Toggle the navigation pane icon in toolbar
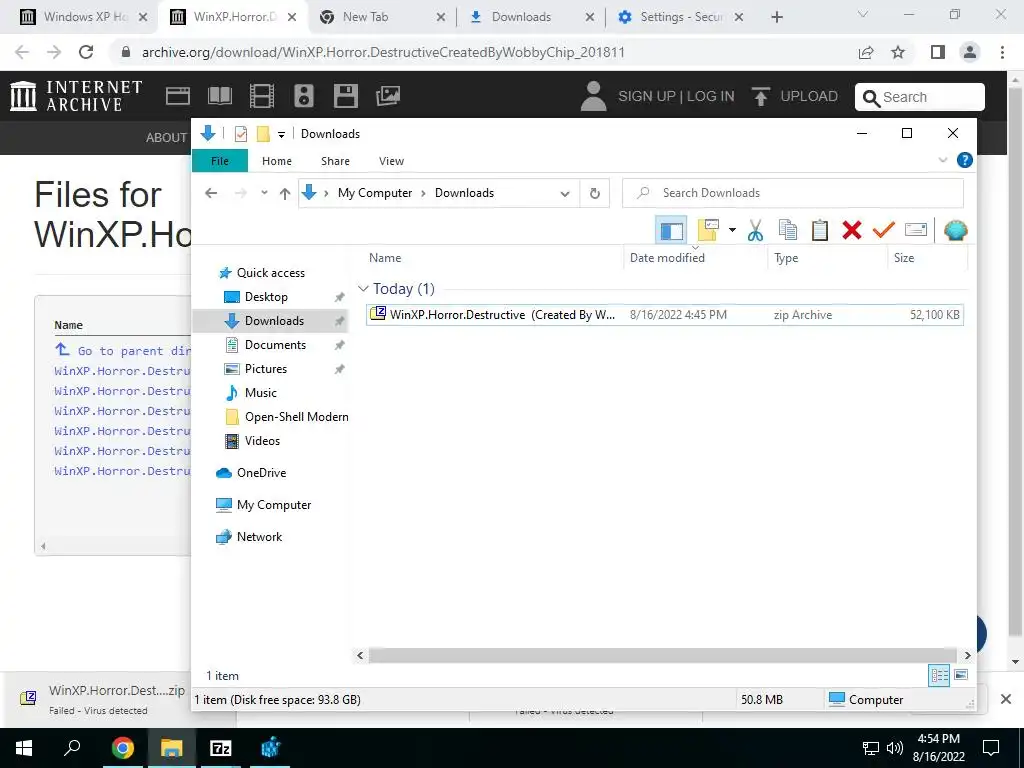The image size is (1024, 768). coord(671,230)
